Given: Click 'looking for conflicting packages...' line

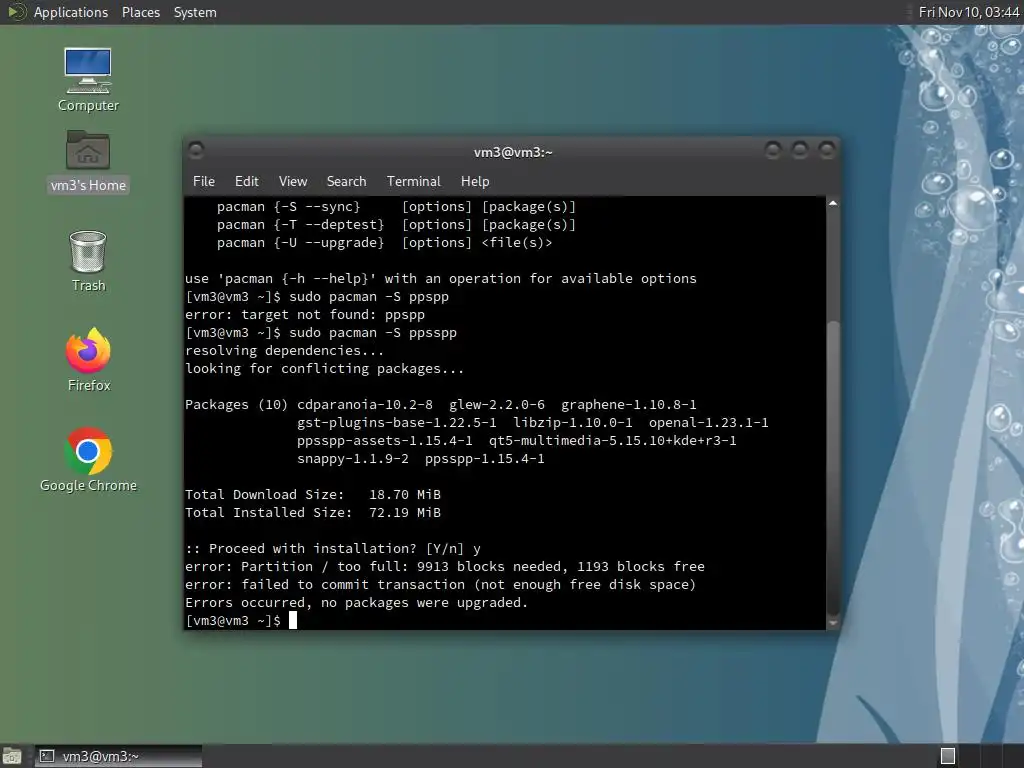Looking at the screenshot, I should [x=325, y=368].
